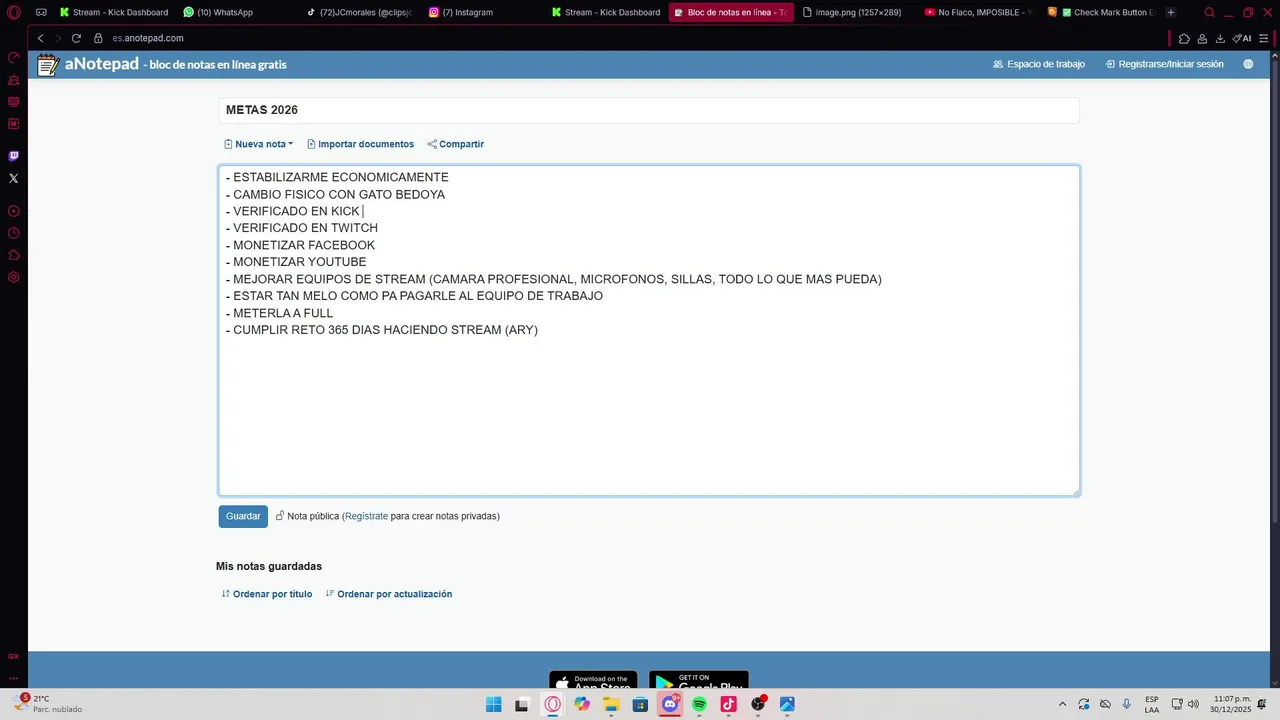Open the extensions cube icon in toolbar
The height and width of the screenshot is (720, 1280).
click(x=1184, y=38)
